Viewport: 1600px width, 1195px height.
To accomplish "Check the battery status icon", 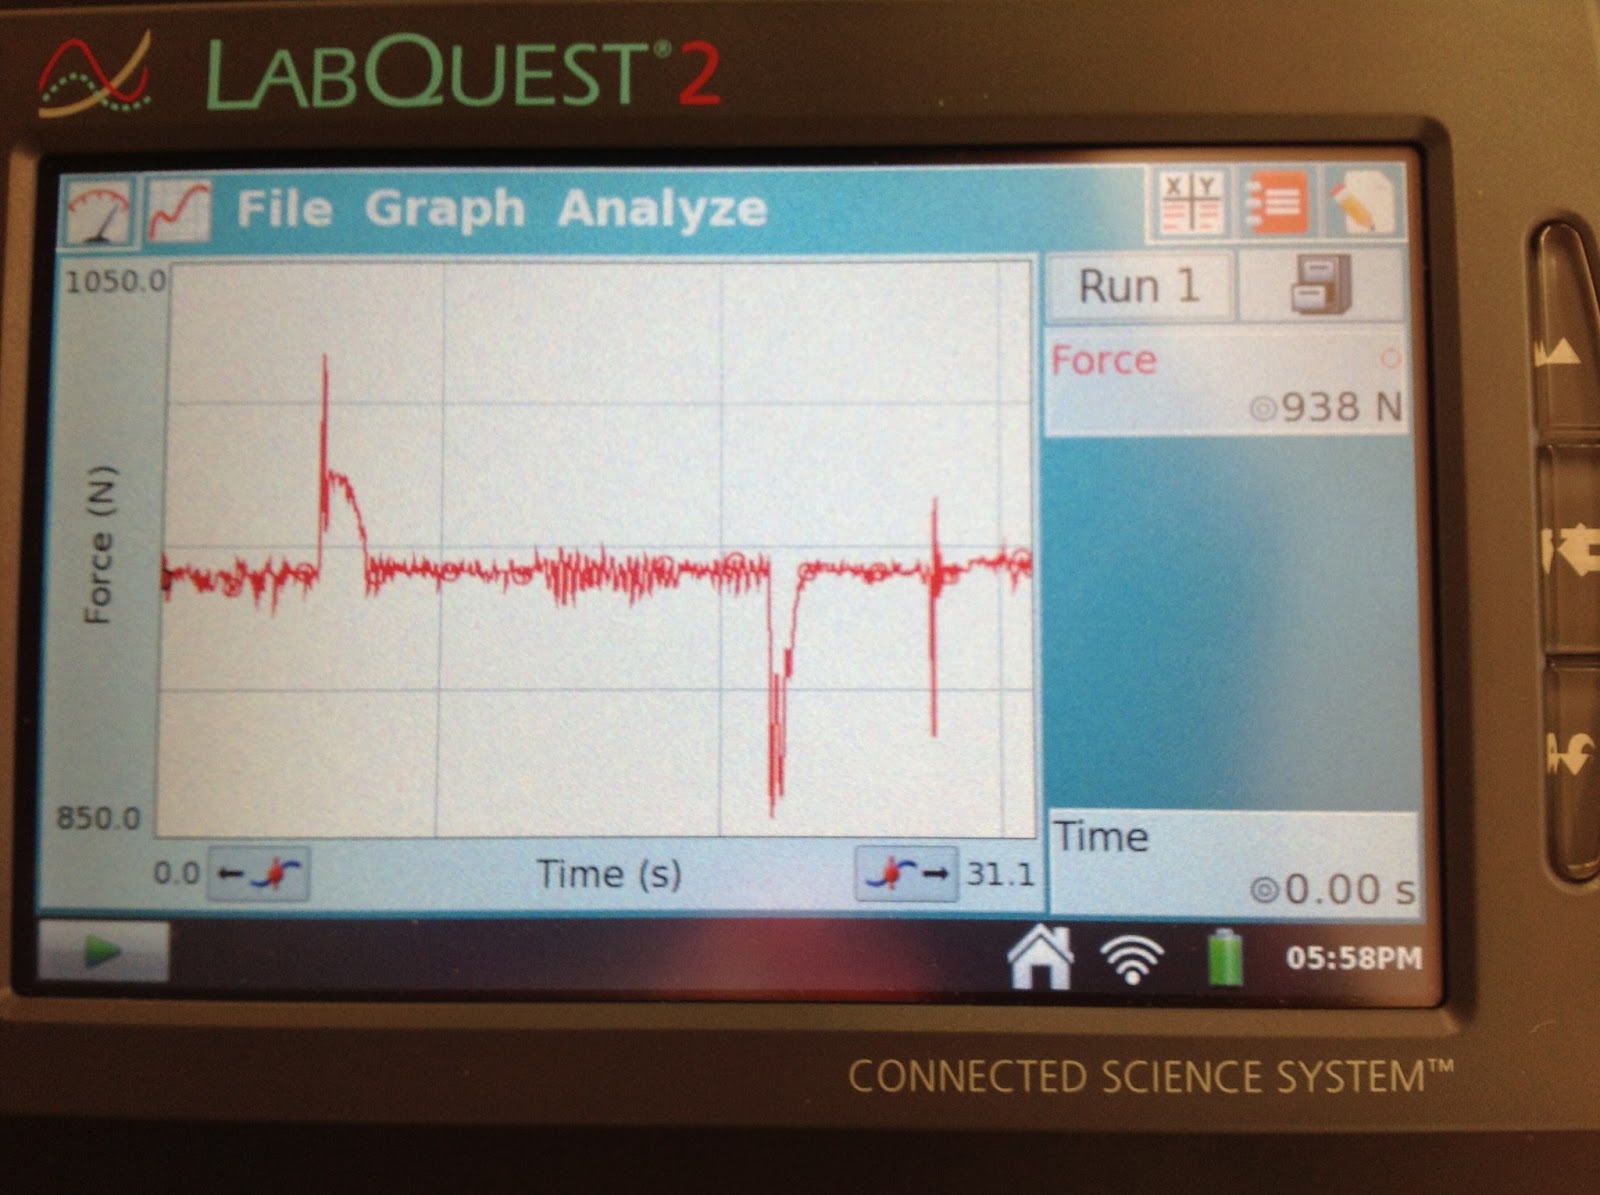I will 1225,958.
